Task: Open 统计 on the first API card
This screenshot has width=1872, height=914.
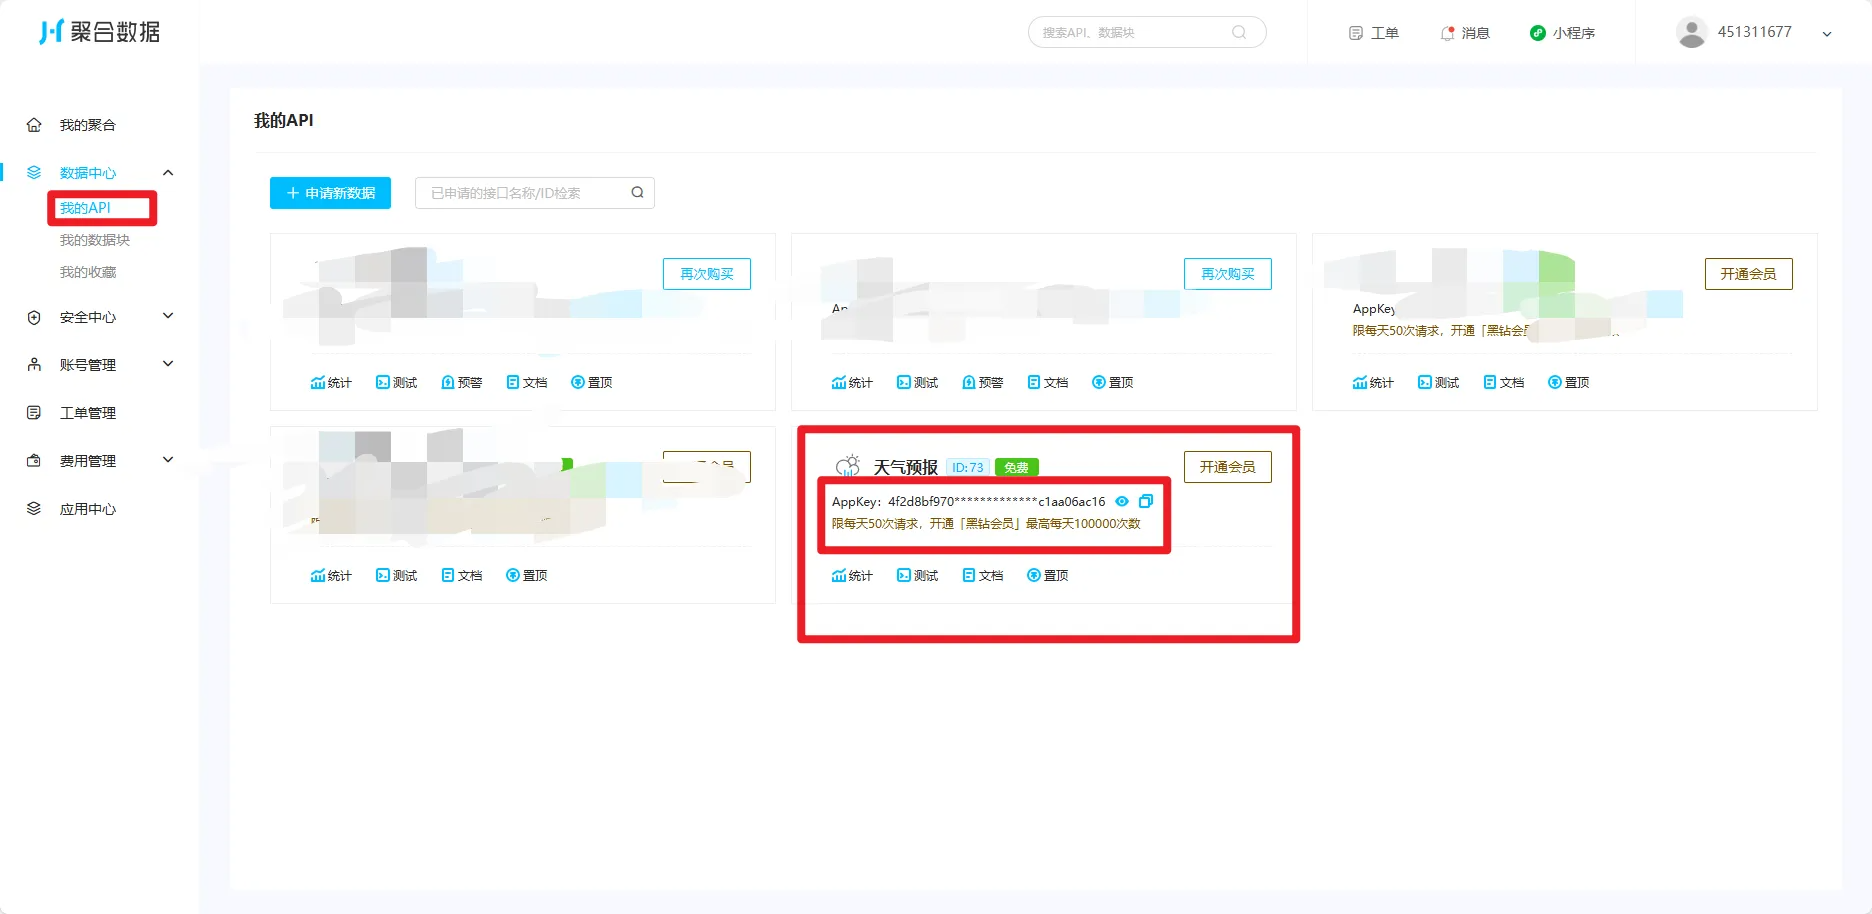Action: point(331,382)
